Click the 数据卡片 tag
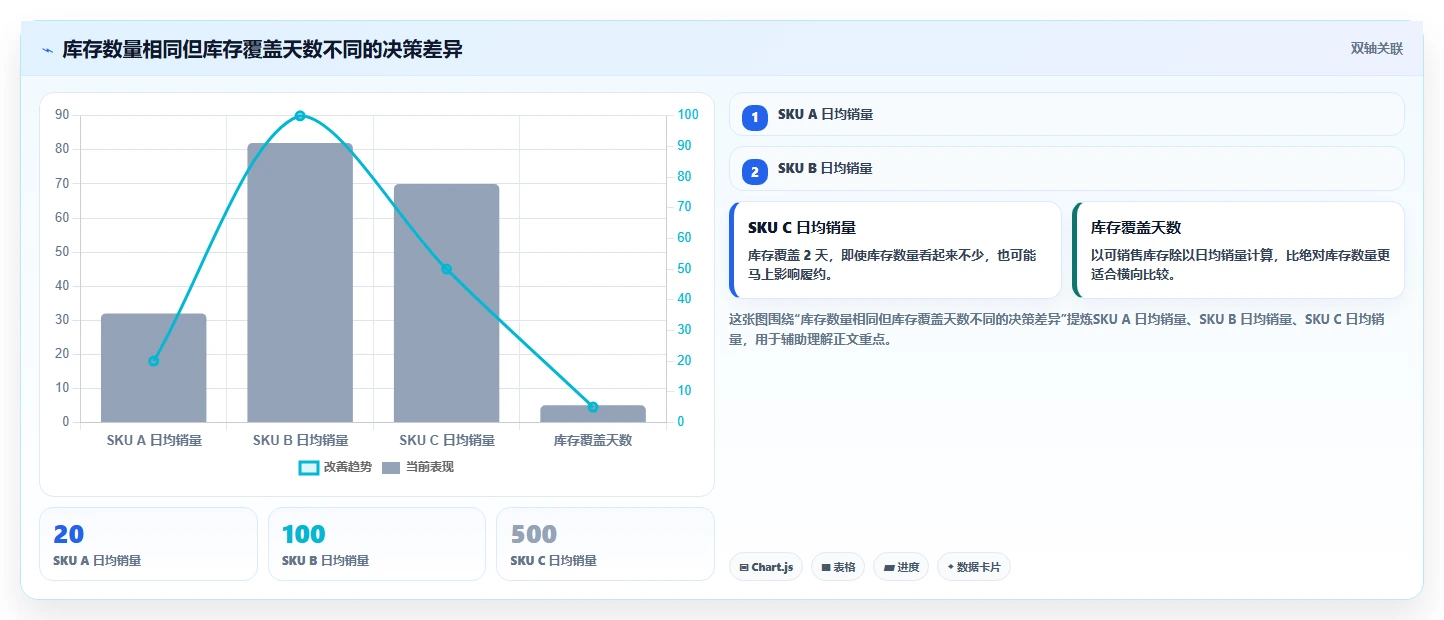This screenshot has height=620, width=1444. click(974, 567)
